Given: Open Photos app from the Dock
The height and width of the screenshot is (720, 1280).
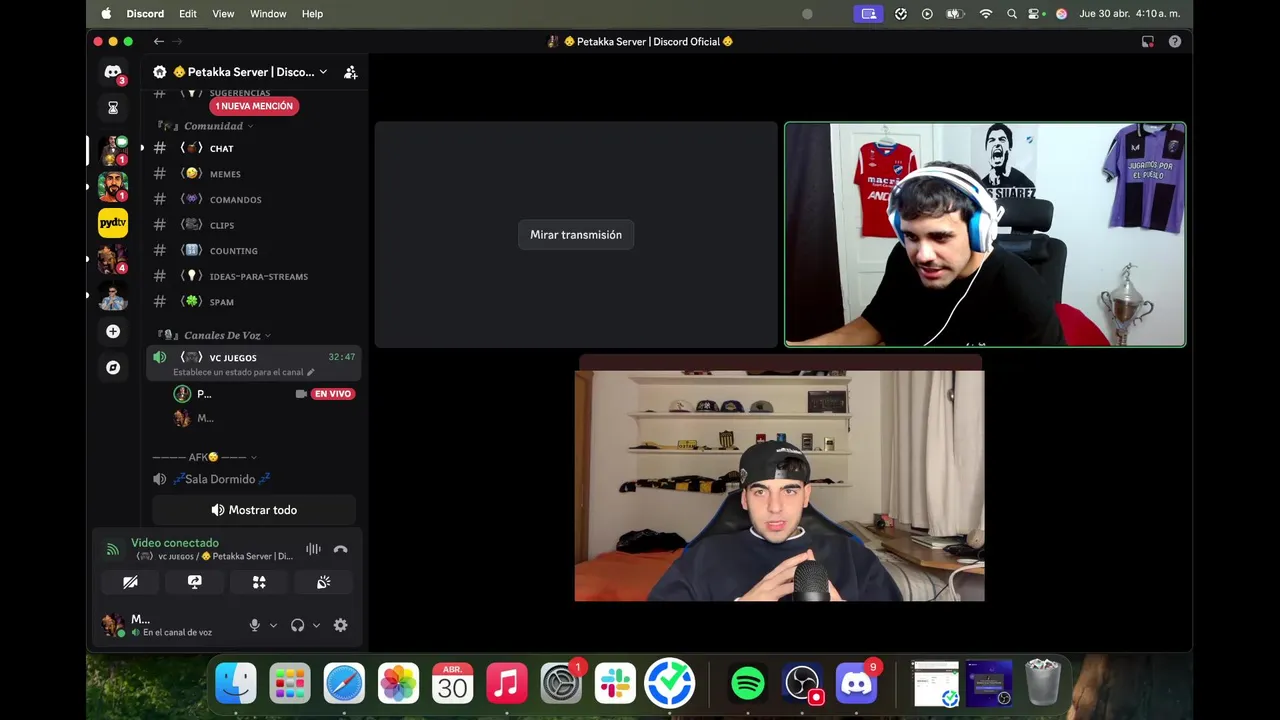Looking at the screenshot, I should coord(399,684).
